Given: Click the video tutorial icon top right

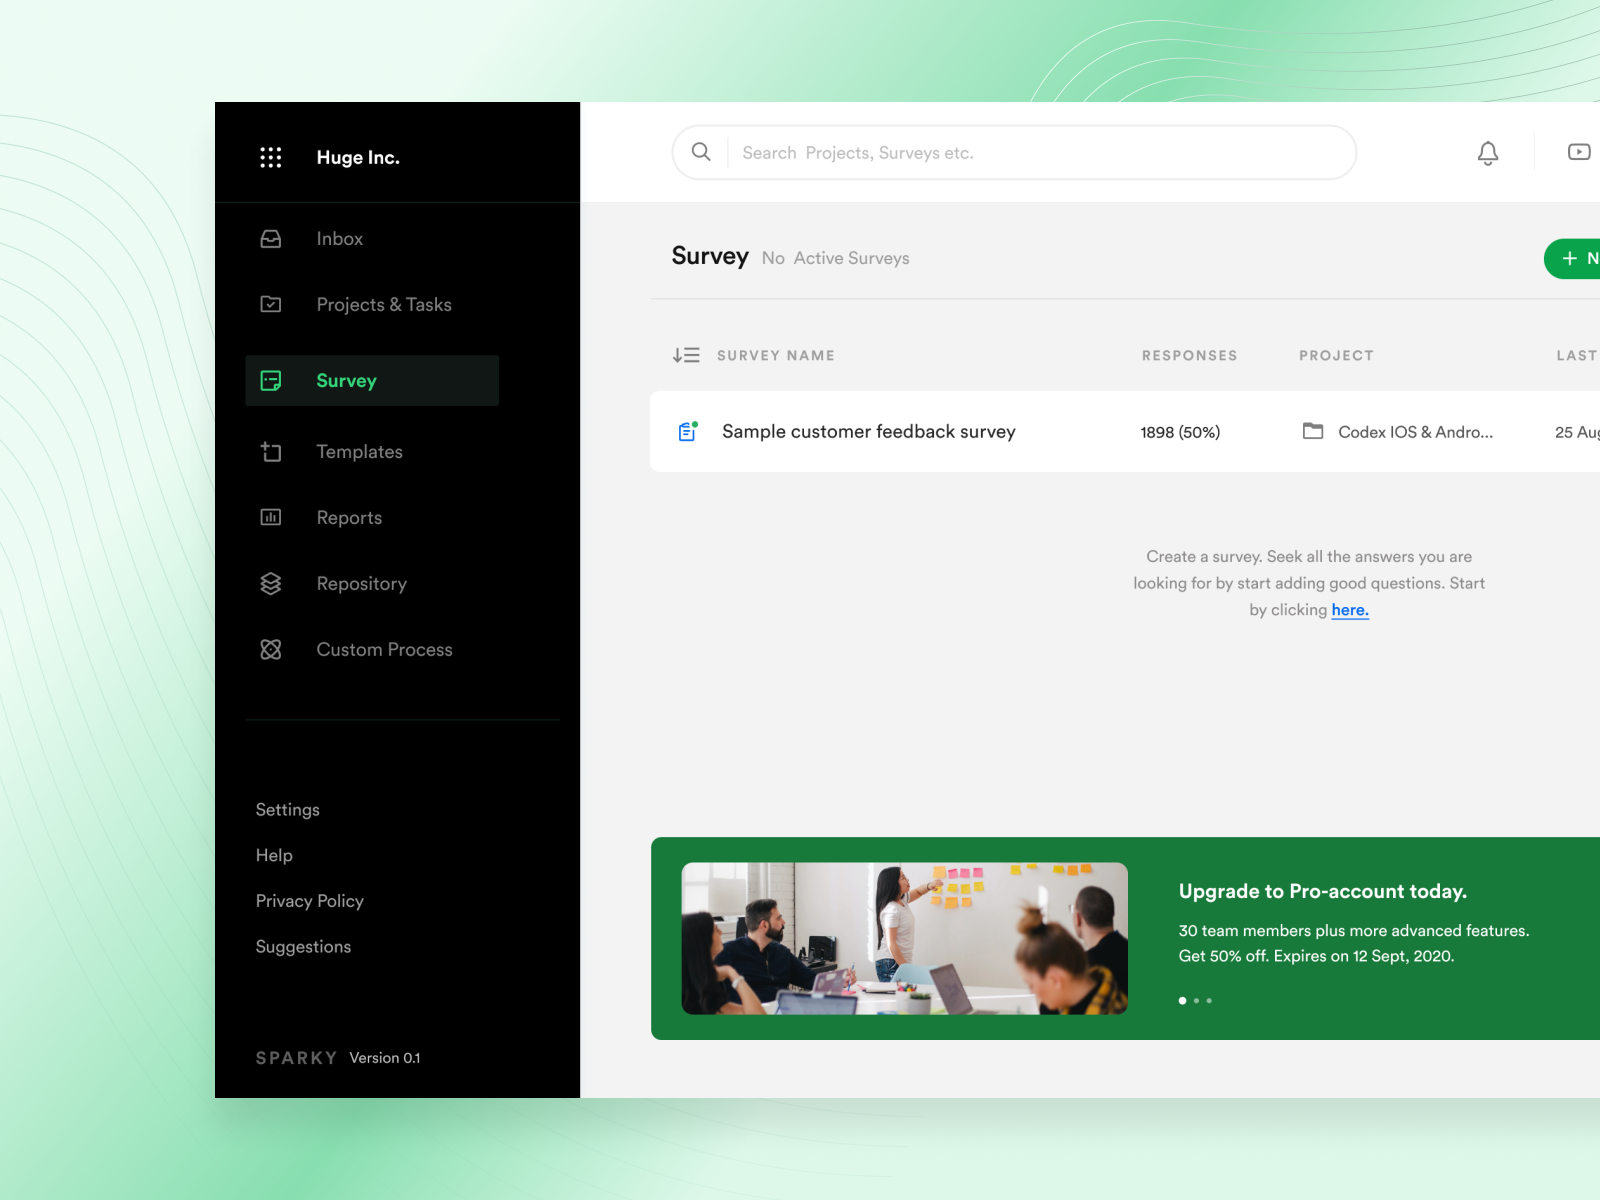Looking at the screenshot, I should pos(1580,152).
